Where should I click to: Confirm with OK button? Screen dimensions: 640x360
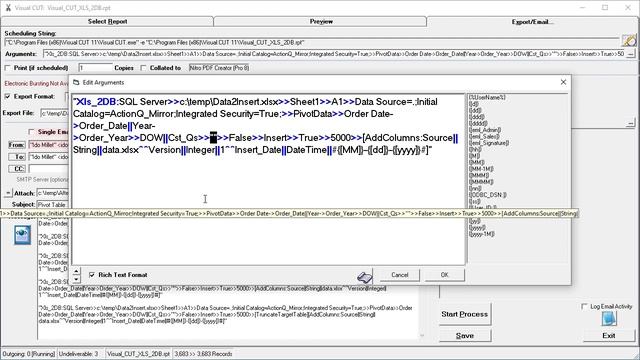(x=444, y=275)
